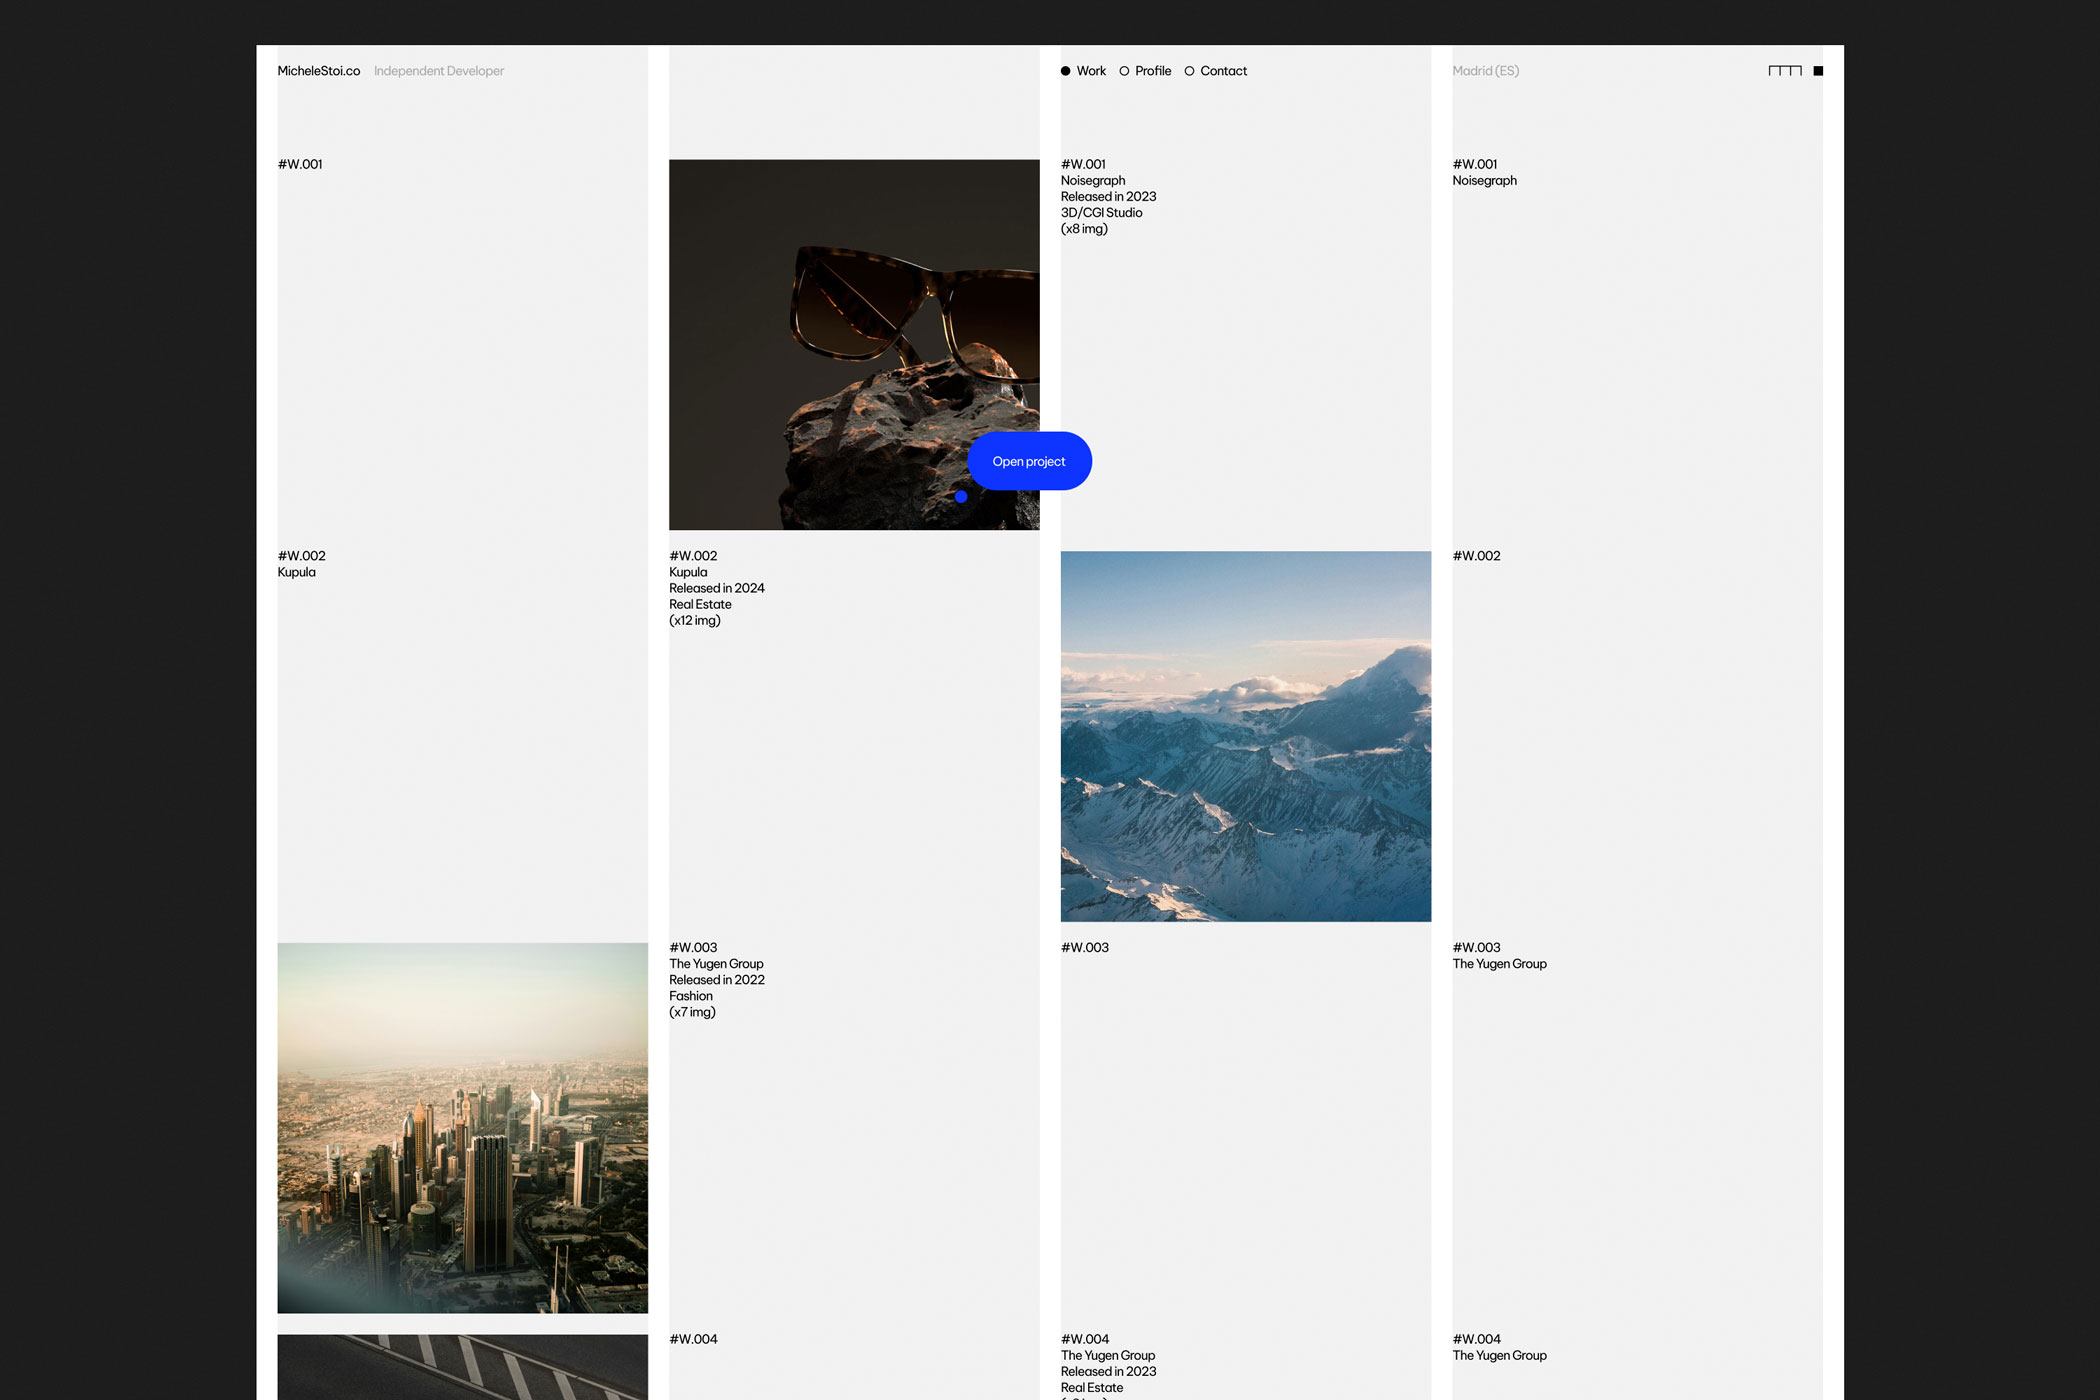Select the Contact radio nav item
2100x1400 pixels.
point(1216,71)
